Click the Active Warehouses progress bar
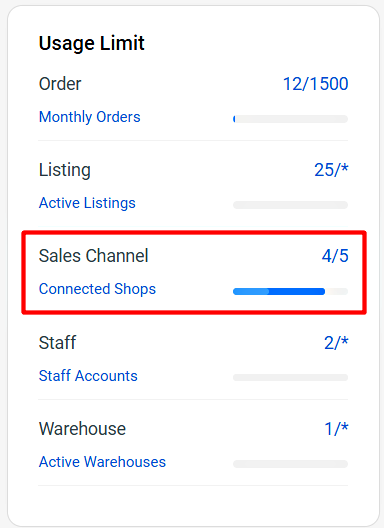The image size is (384, 528). pos(290,464)
